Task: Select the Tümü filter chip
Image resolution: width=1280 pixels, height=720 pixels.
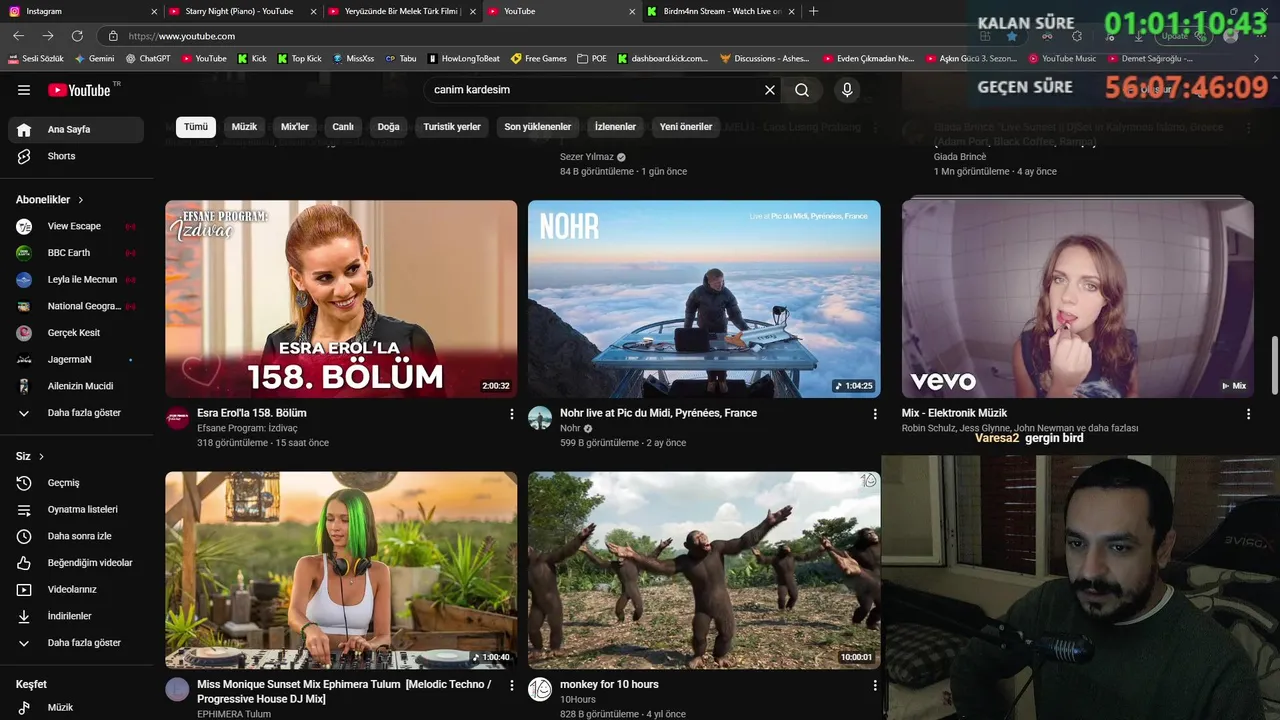Action: point(196,127)
